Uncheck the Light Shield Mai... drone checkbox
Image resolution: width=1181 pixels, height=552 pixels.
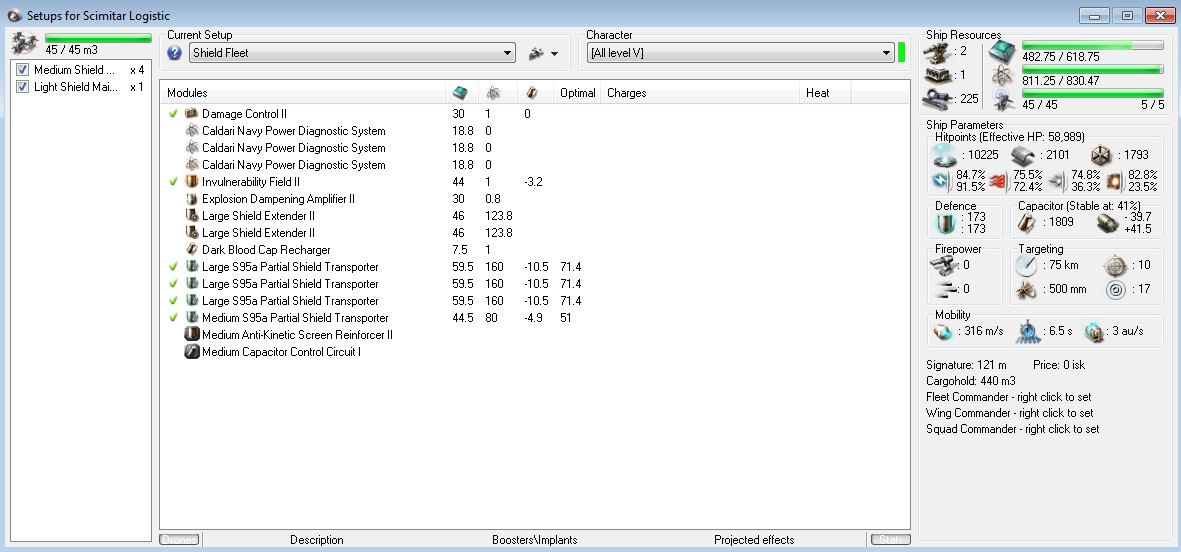pyautogui.click(x=22, y=87)
